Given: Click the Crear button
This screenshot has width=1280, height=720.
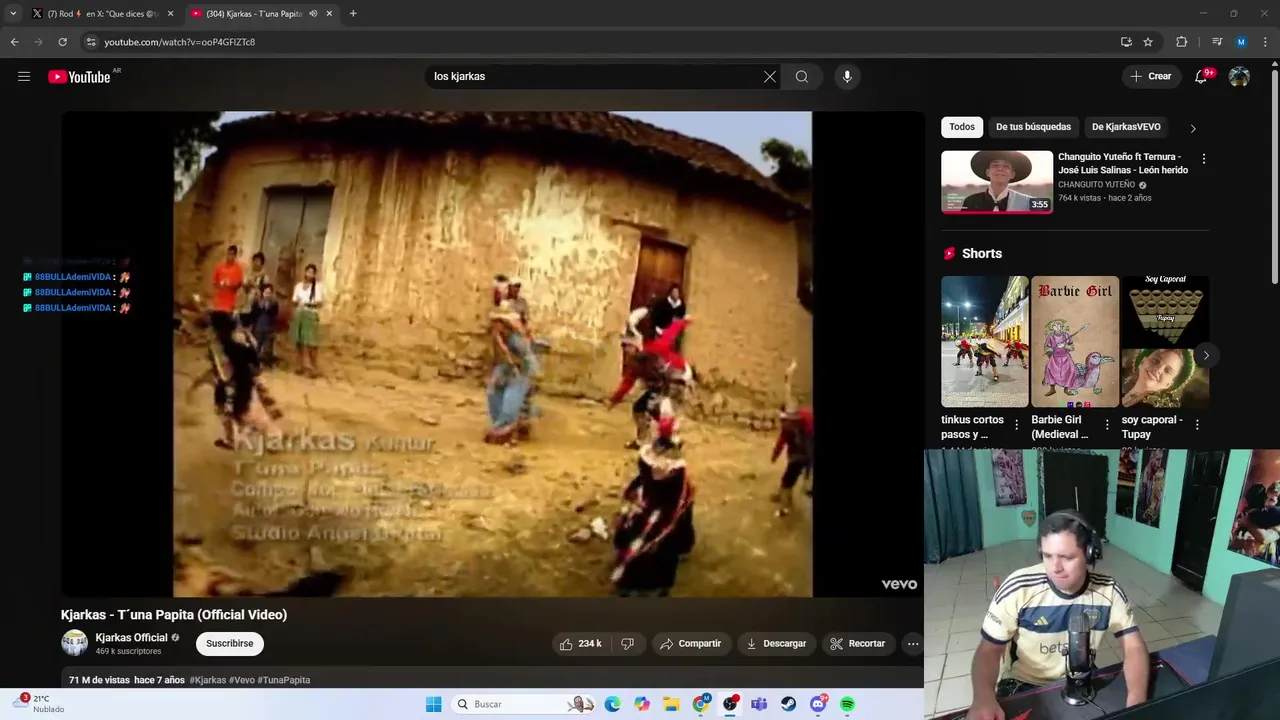Looking at the screenshot, I should 1150,76.
